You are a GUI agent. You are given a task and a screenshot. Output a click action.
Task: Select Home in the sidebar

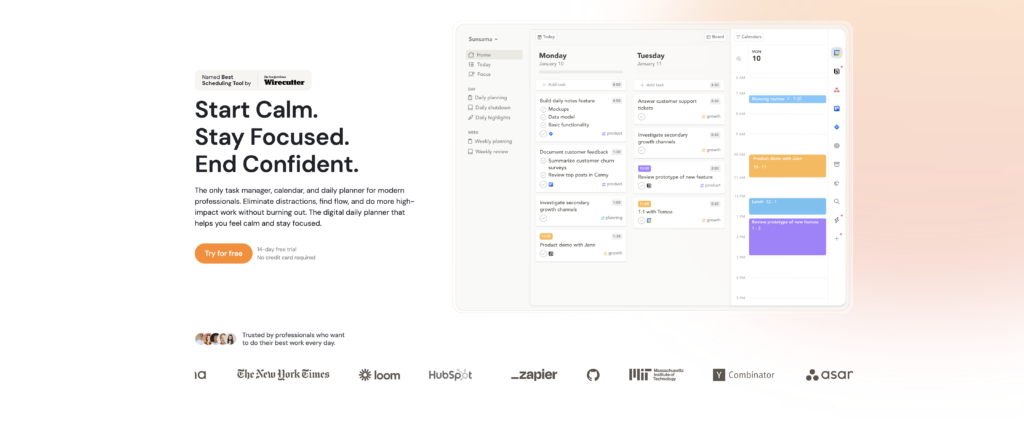point(494,55)
